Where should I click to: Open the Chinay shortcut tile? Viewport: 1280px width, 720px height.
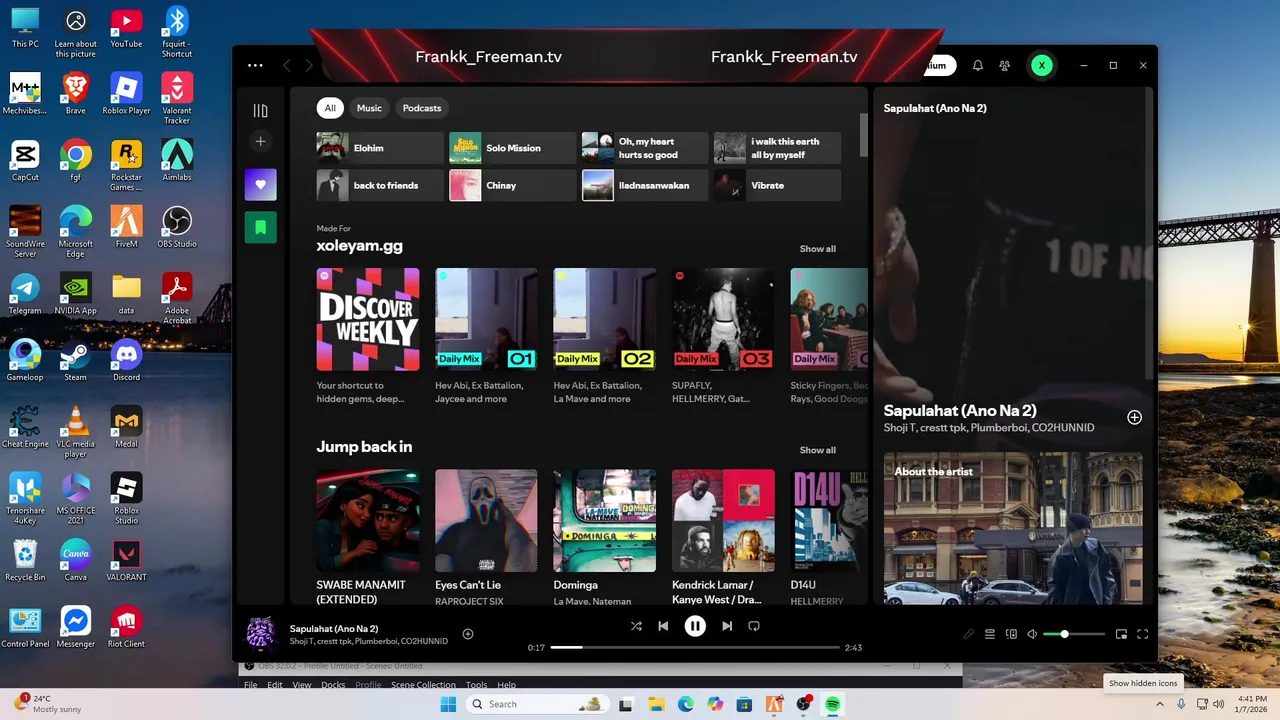512,185
